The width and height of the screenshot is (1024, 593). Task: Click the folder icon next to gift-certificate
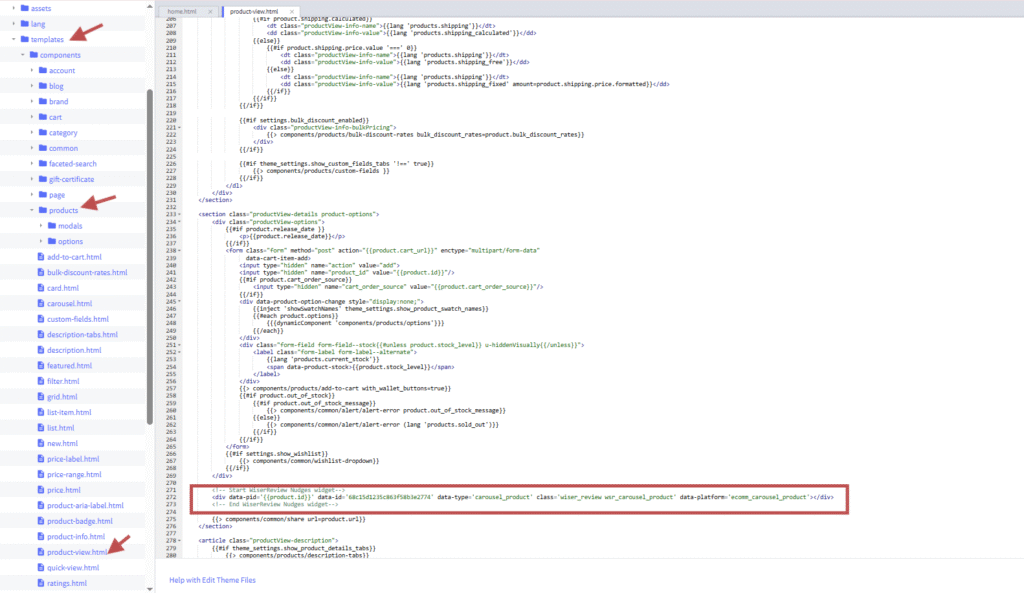point(41,179)
